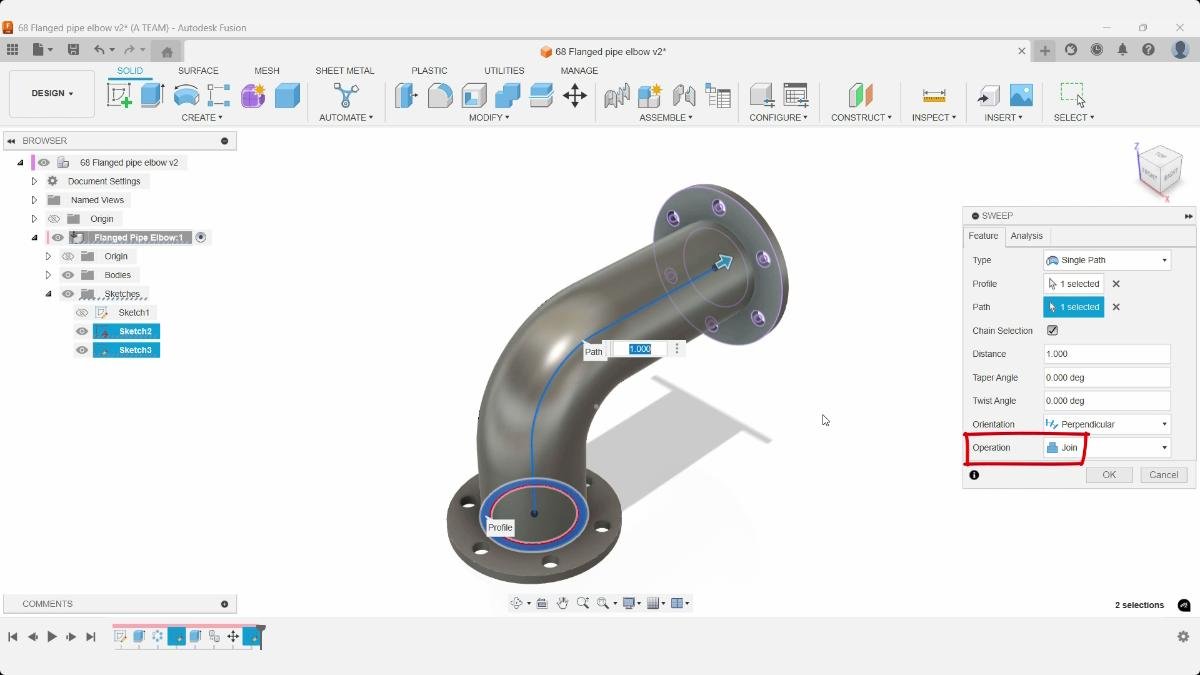1200x675 pixels.
Task: Open the notifications bell icon
Action: pos(1123,50)
